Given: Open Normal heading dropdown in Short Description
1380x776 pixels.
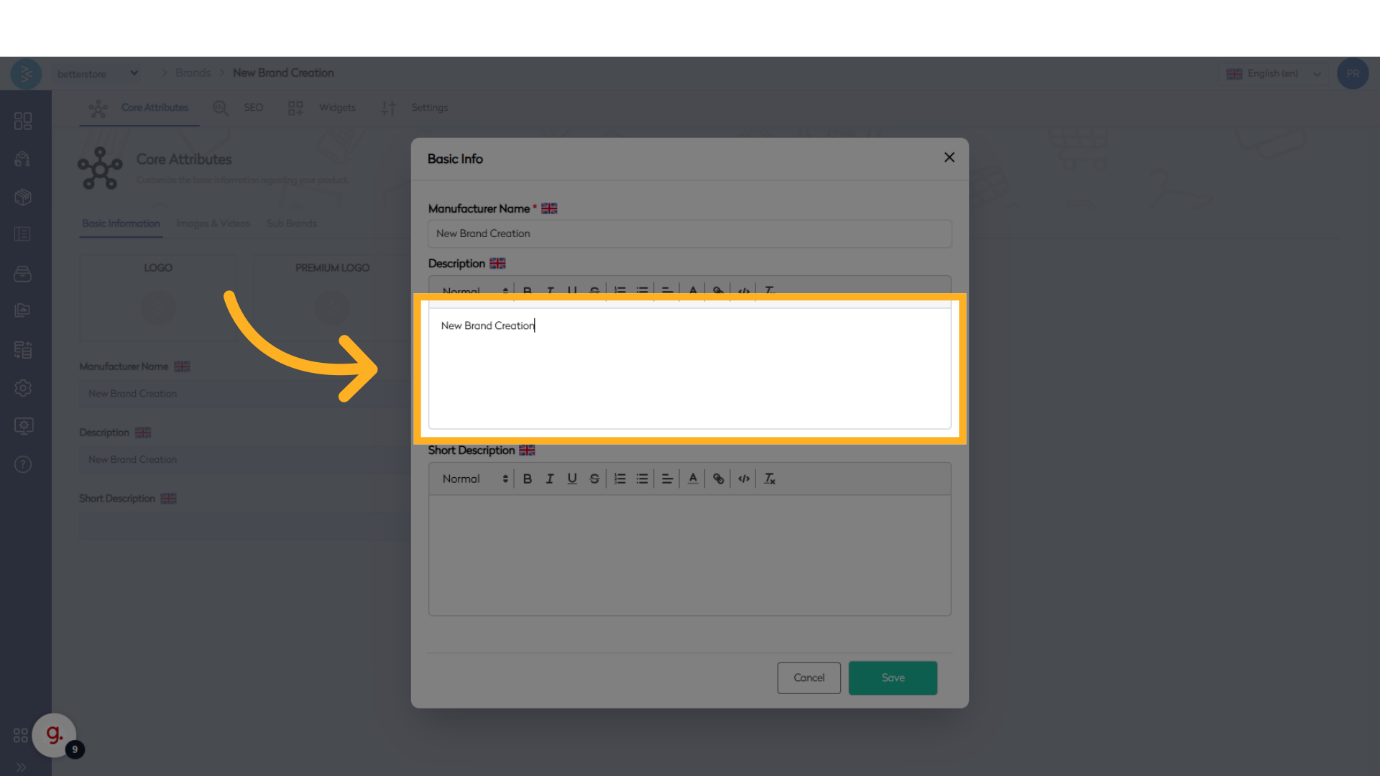Looking at the screenshot, I should pyautogui.click(x=475, y=479).
